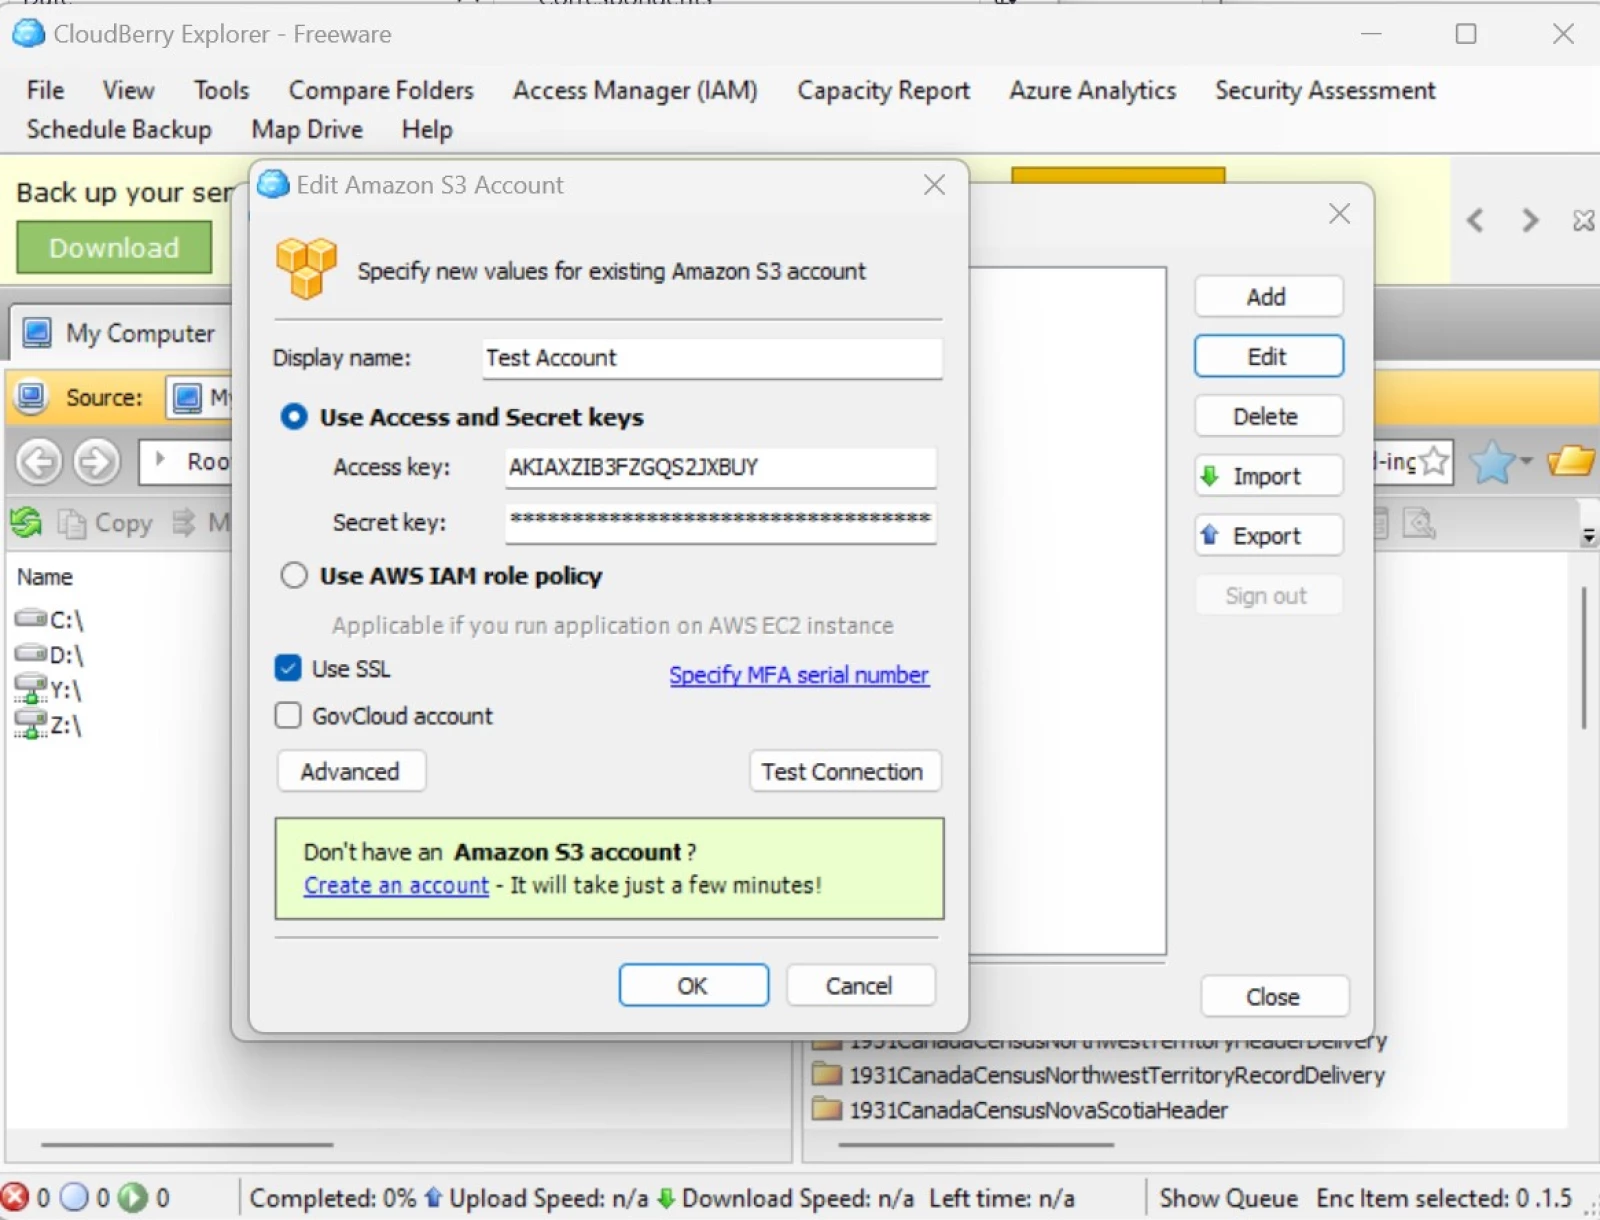Screen dimensions: 1600x1220
Task: Open 1931CanadaCensusNorthwestTerritoryRecordDelivery folder
Action: click(1099, 1075)
